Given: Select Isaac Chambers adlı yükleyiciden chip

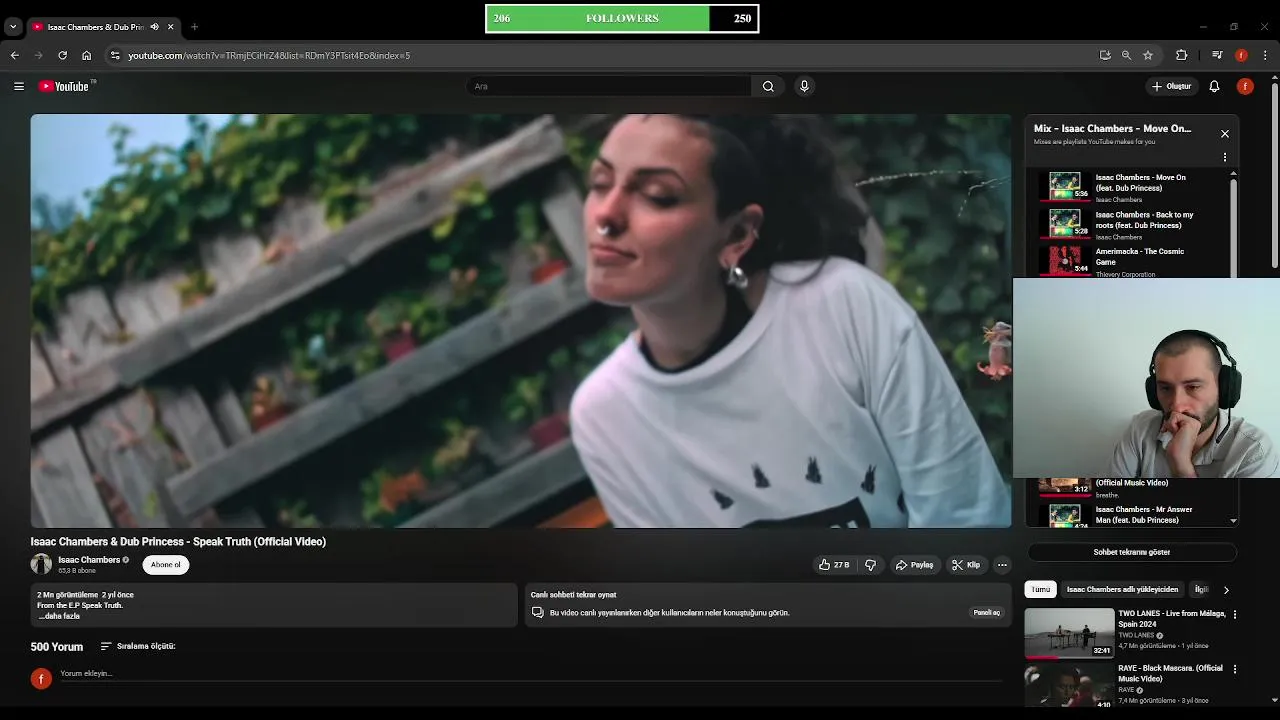Looking at the screenshot, I should click(x=1122, y=590).
